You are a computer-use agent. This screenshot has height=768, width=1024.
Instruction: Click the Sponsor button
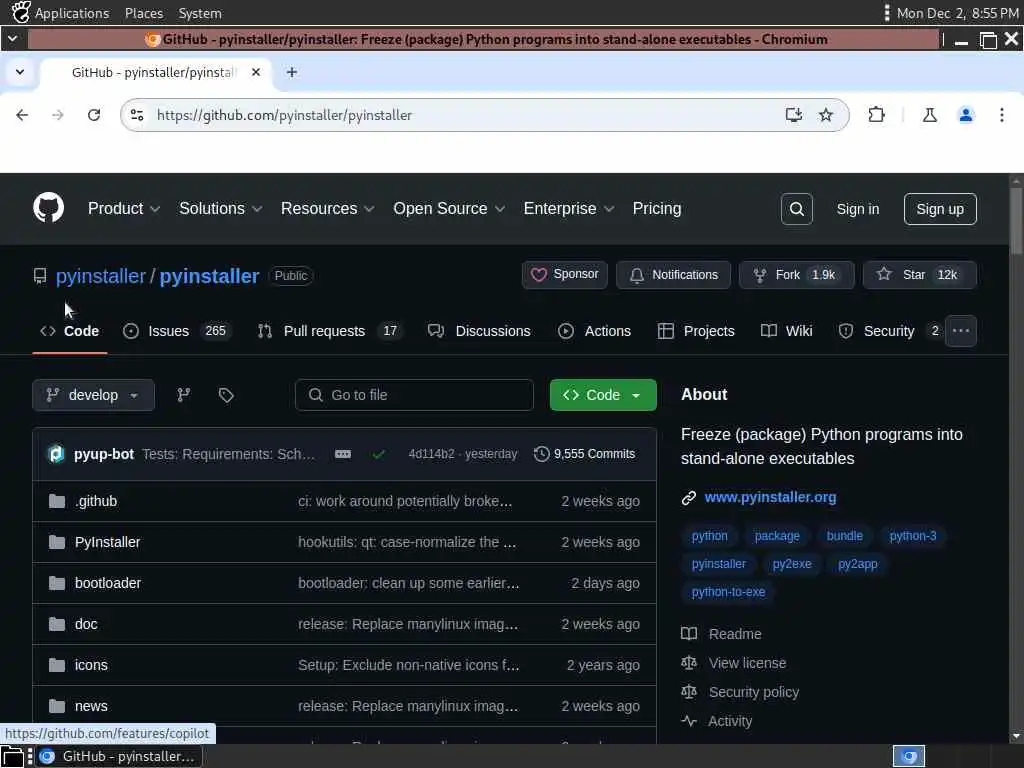click(564, 275)
